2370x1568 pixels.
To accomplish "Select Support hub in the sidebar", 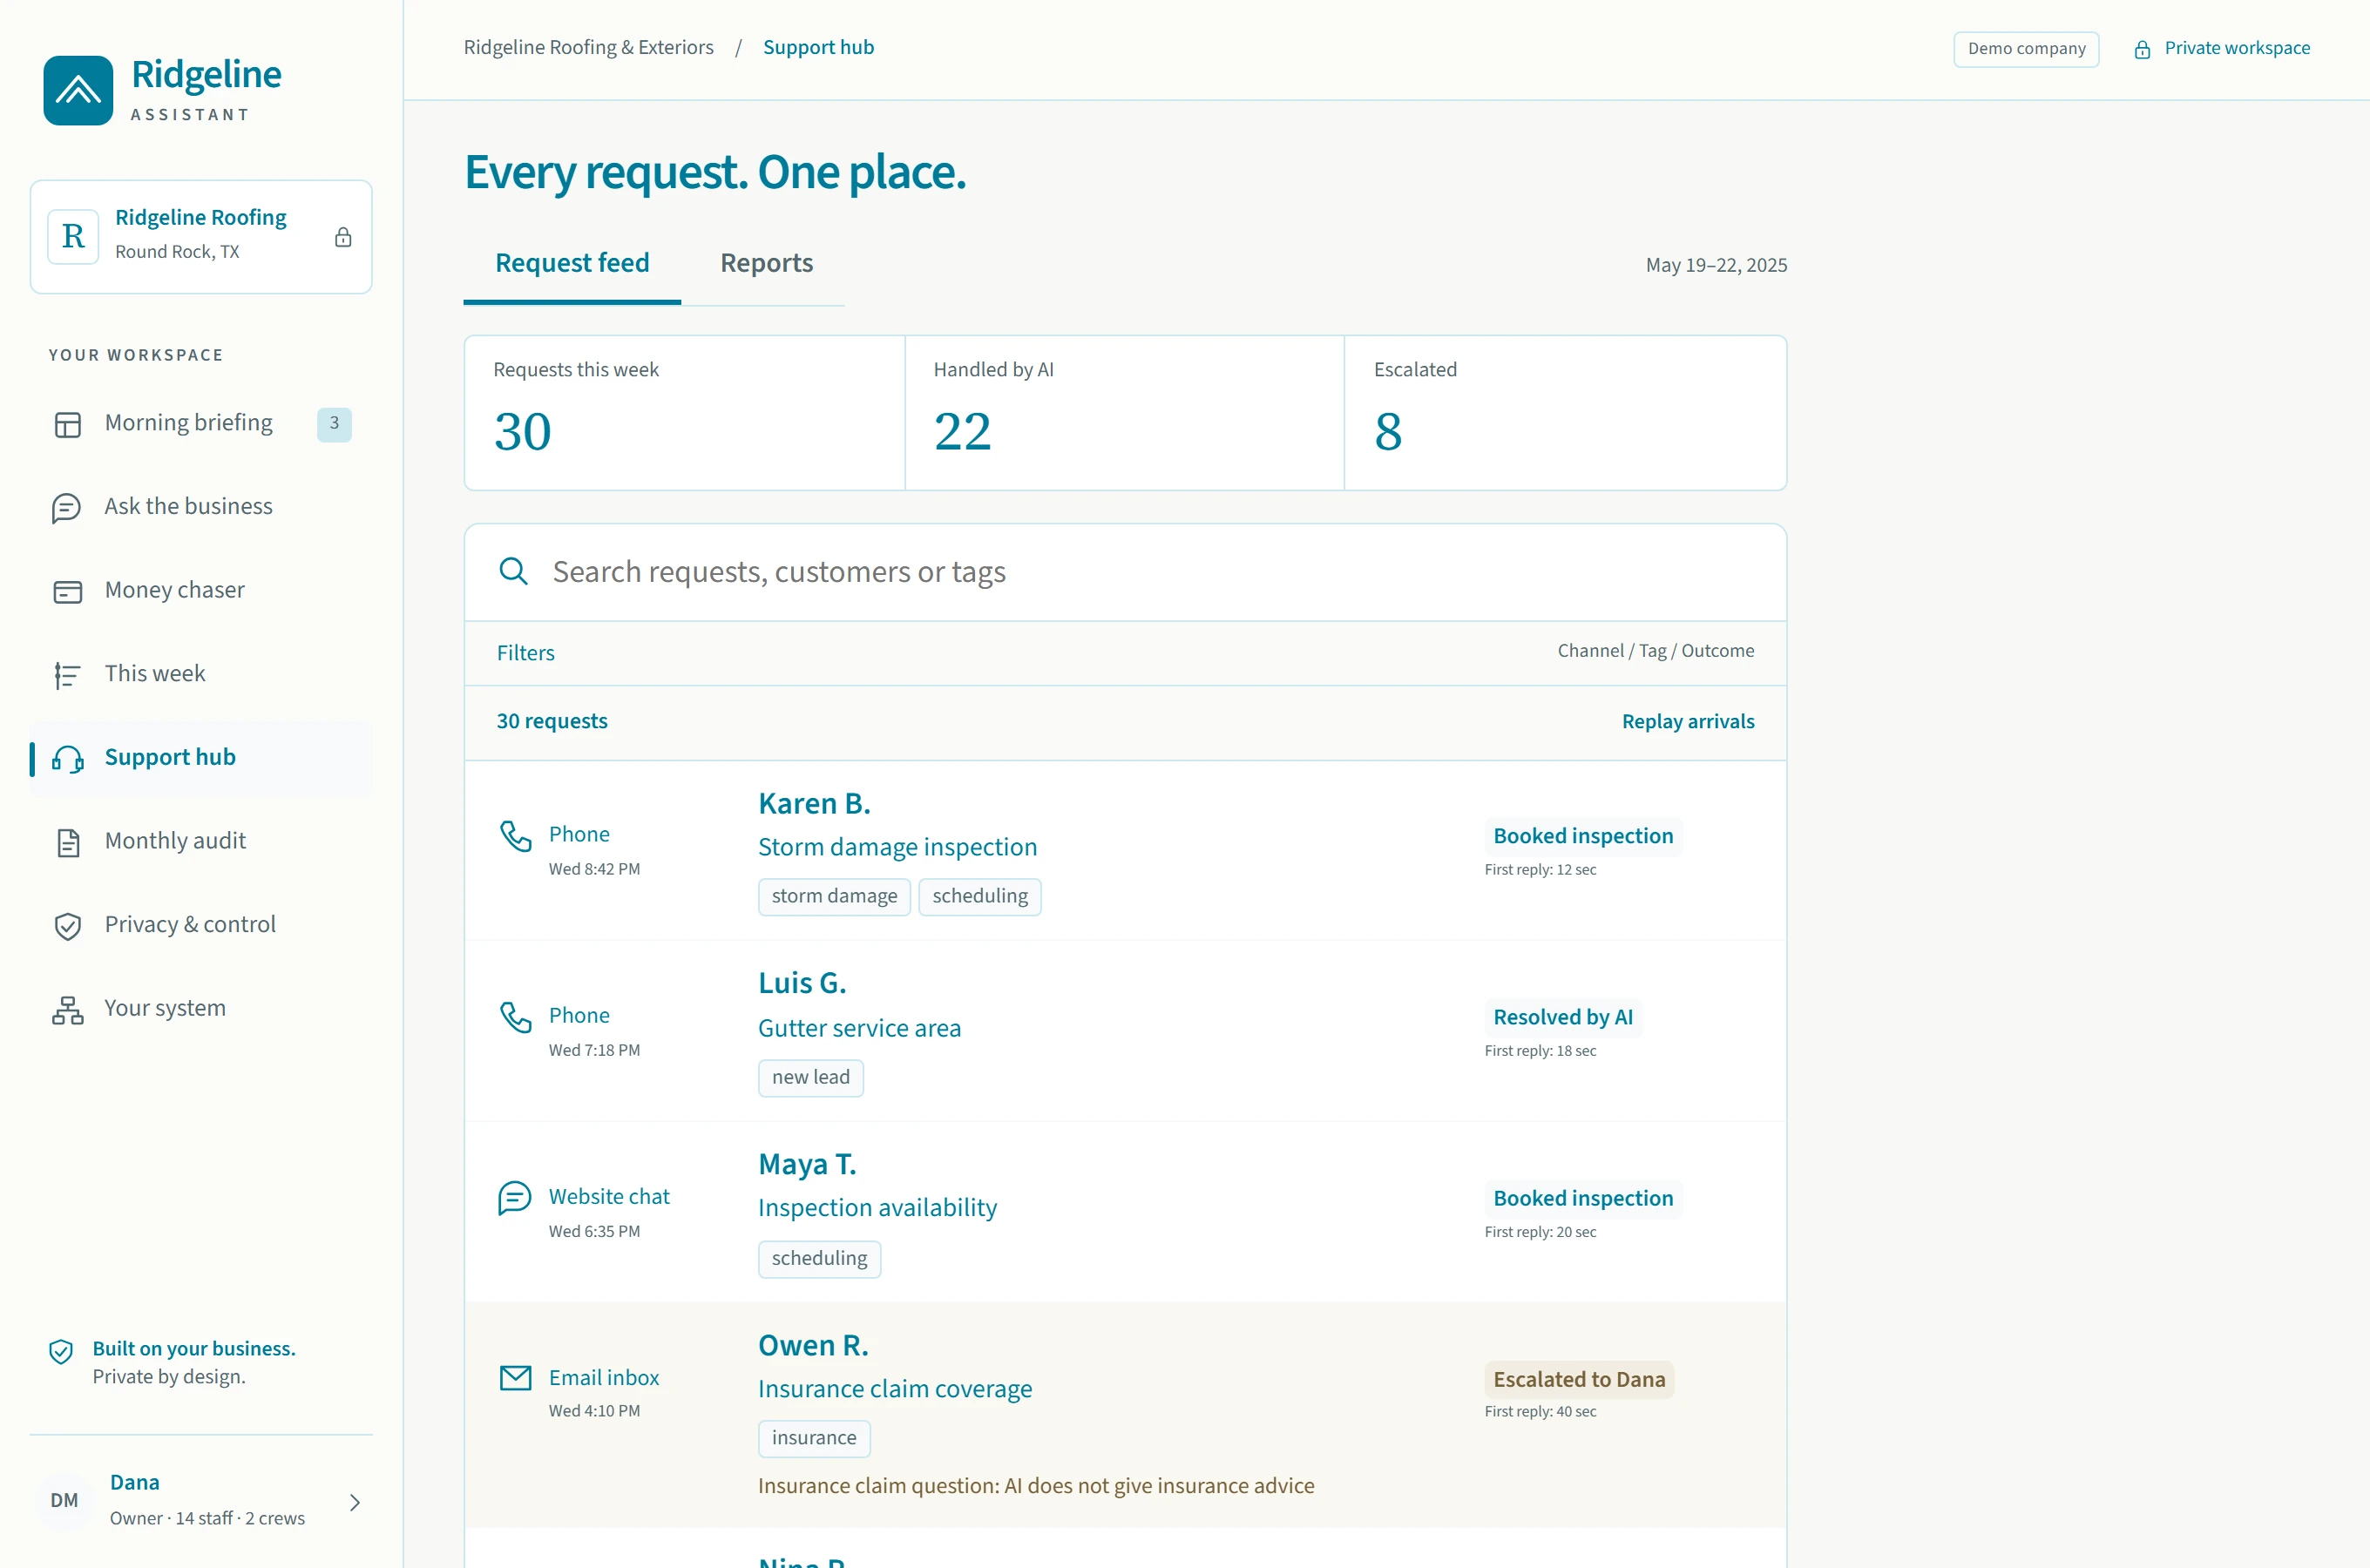I will pyautogui.click(x=201, y=758).
